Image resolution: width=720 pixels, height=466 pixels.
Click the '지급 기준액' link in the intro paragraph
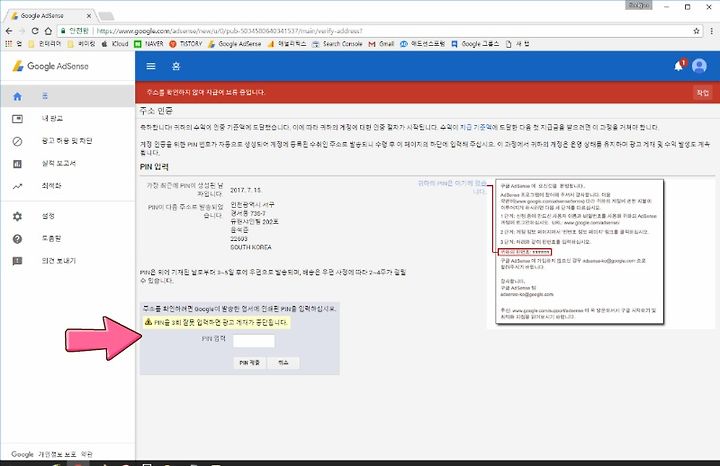(476, 127)
